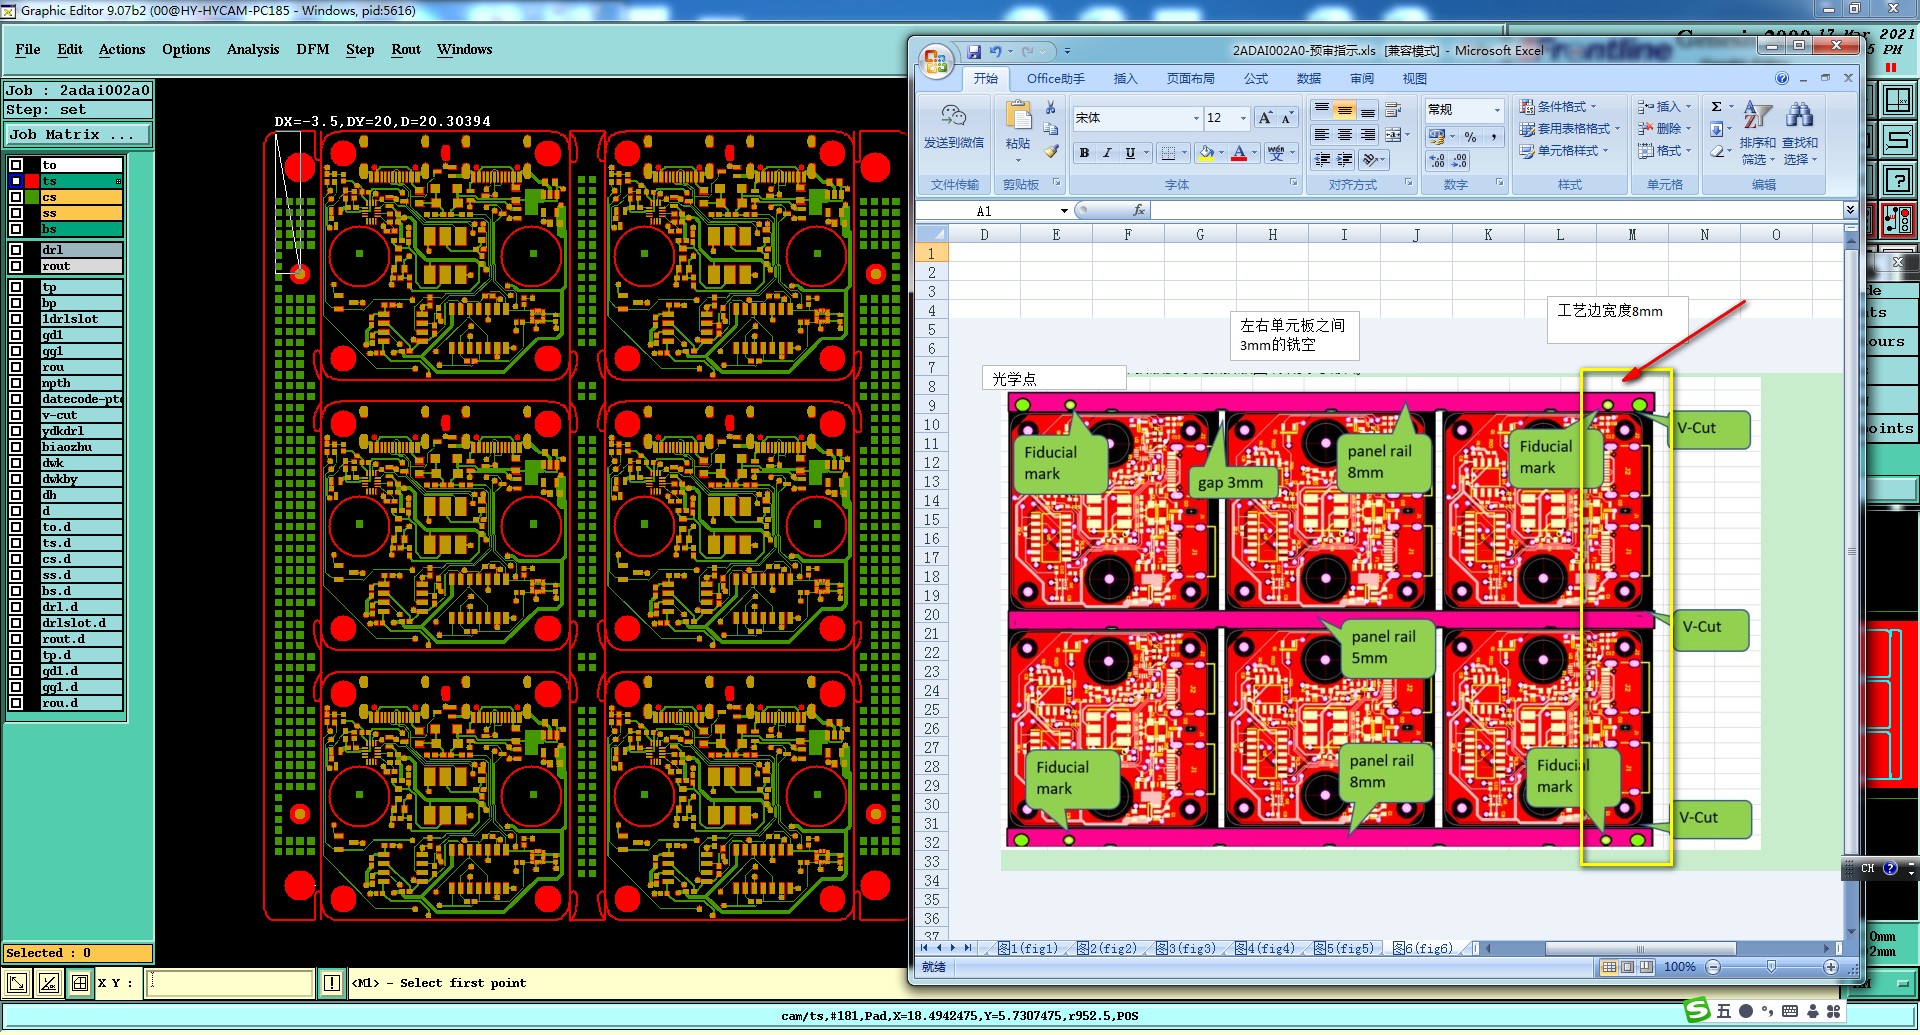Open the font color dropdown arrow
This screenshot has width=1920, height=1035.
[1254, 153]
